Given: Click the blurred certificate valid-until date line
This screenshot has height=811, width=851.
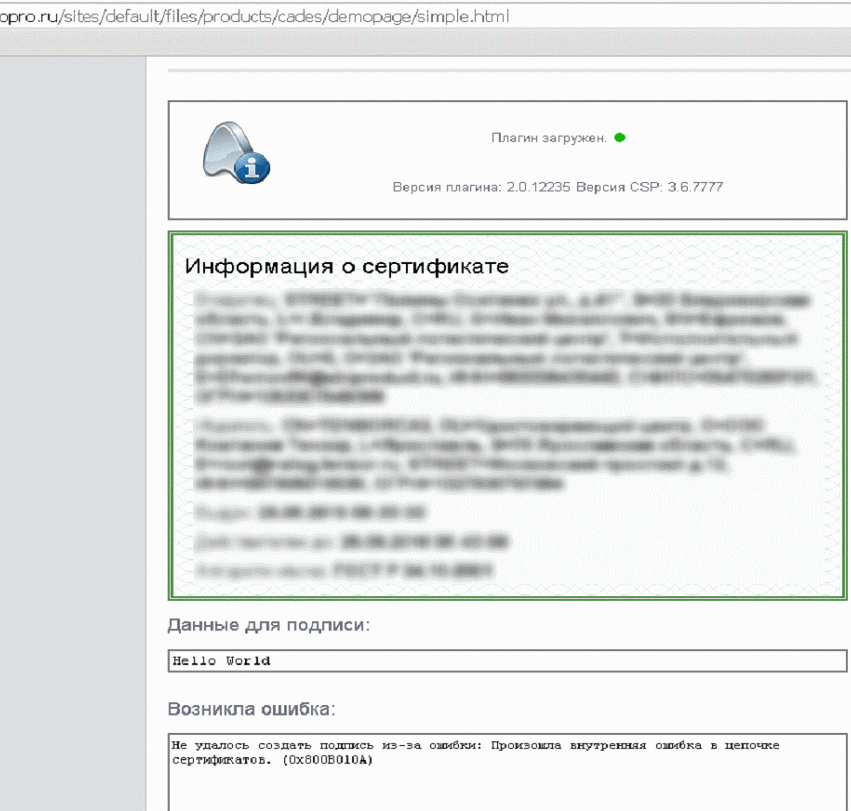Looking at the screenshot, I should coord(350,542).
